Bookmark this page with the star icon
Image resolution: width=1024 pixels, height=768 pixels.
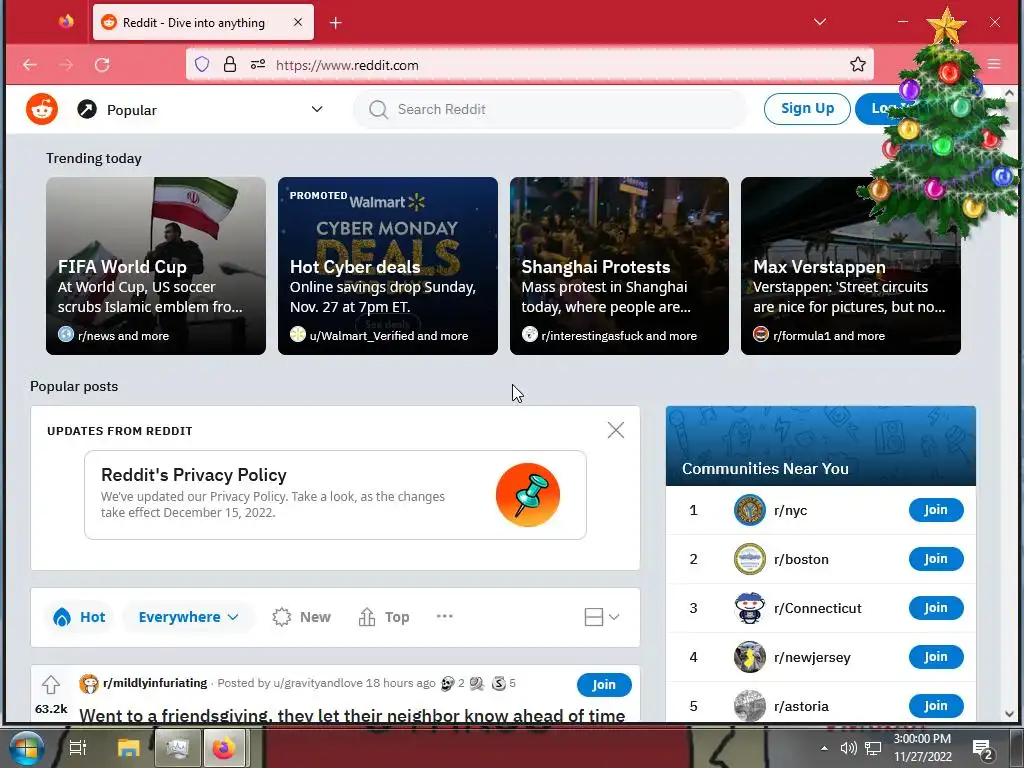857,64
